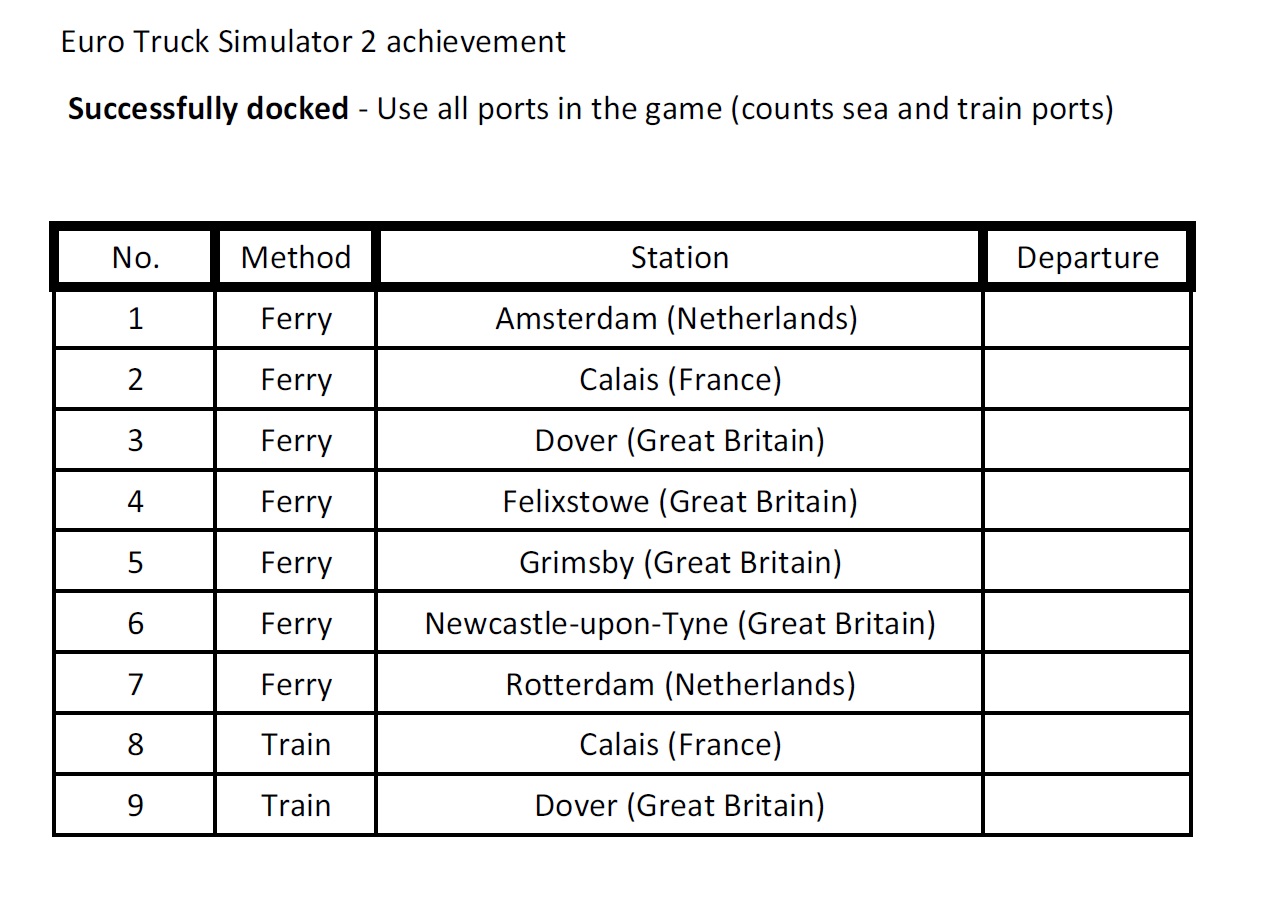Click the Amsterdam (Netherlands) station cell
Image resolution: width=1284 pixels, height=904 pixels.
(x=677, y=319)
